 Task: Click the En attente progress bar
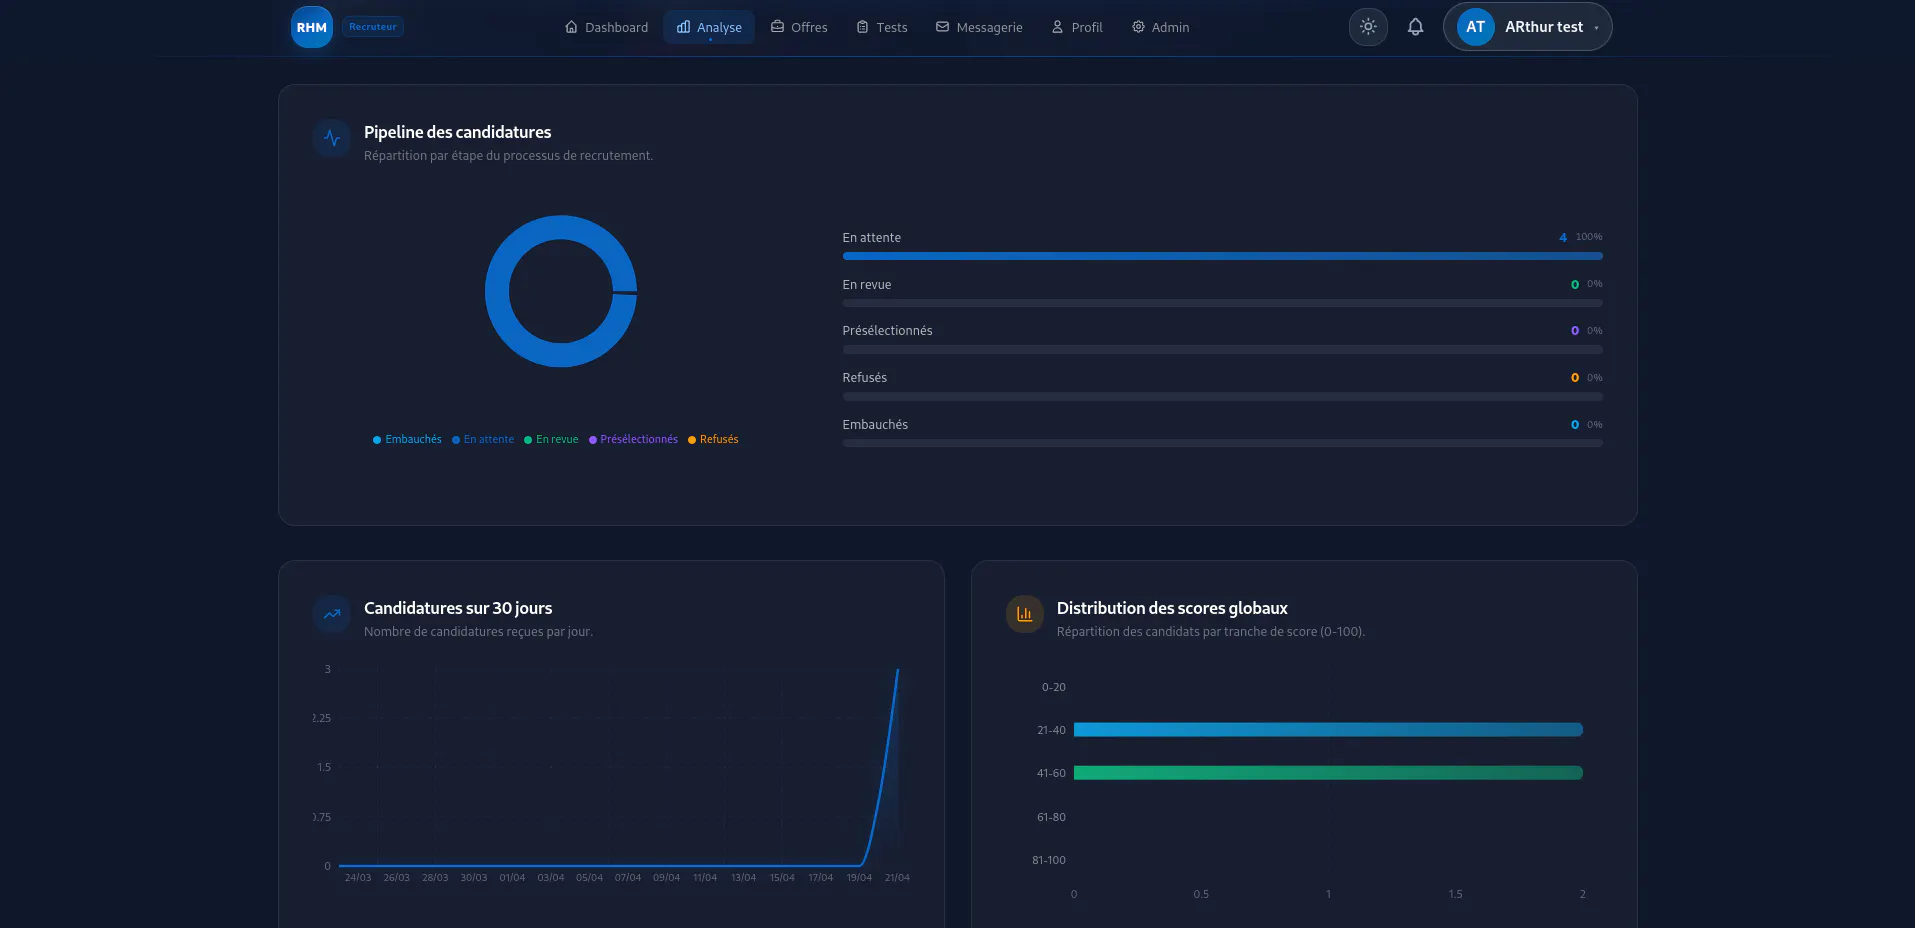(1222, 256)
